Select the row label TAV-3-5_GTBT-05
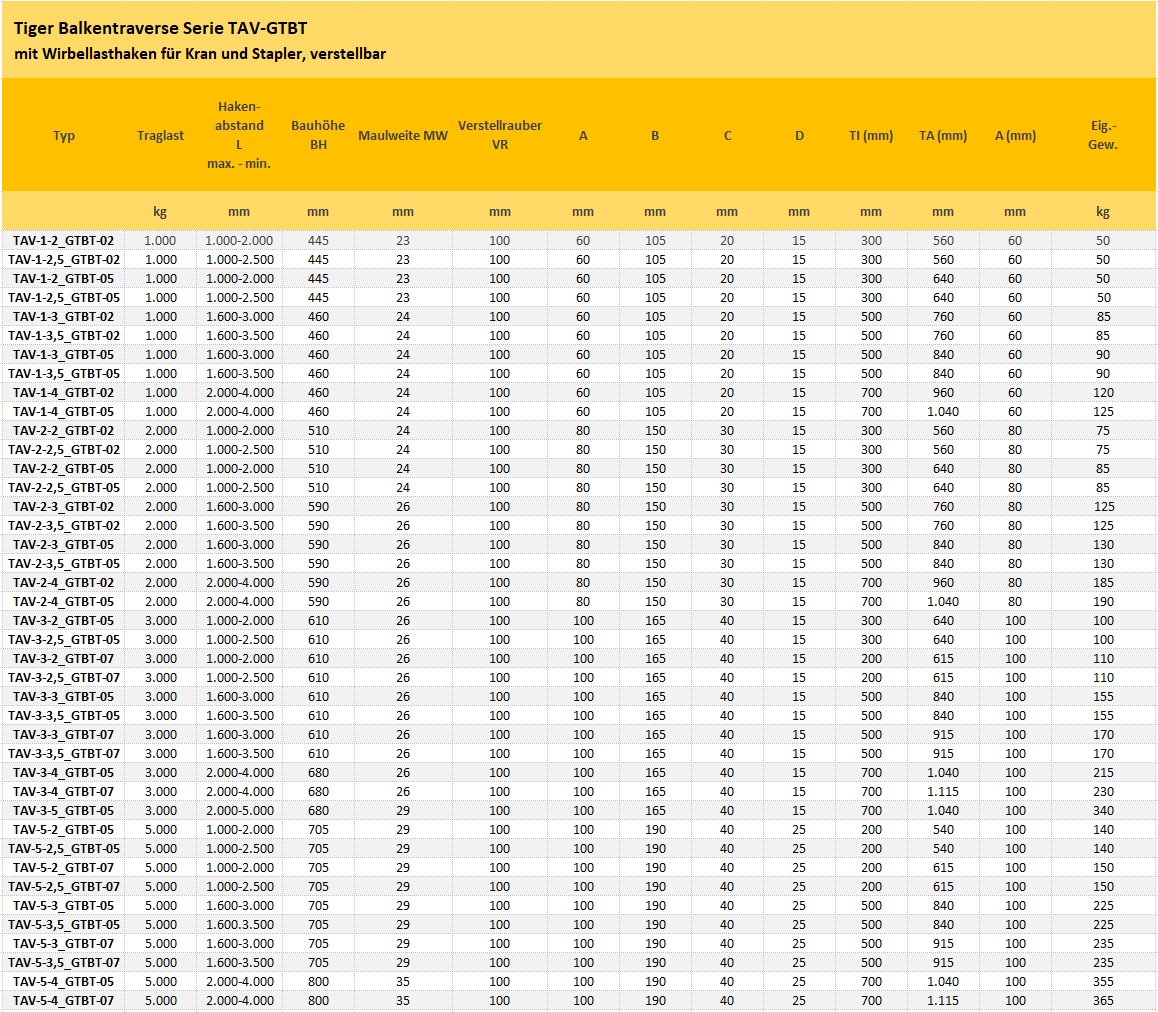The image size is (1158, 1012). [64, 811]
